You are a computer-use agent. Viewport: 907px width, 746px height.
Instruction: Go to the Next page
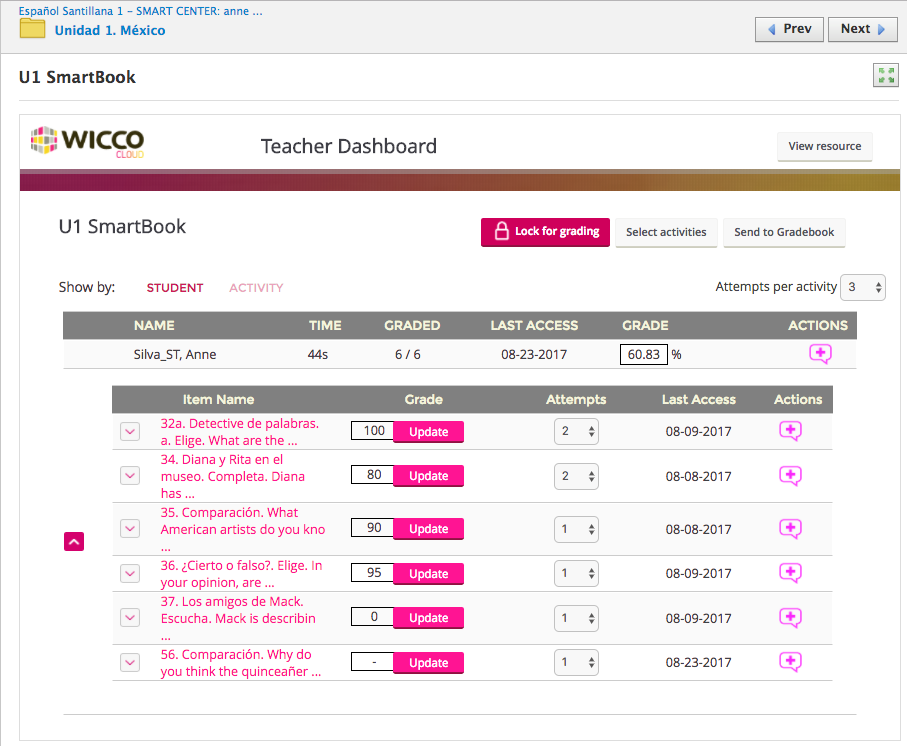tap(862, 29)
